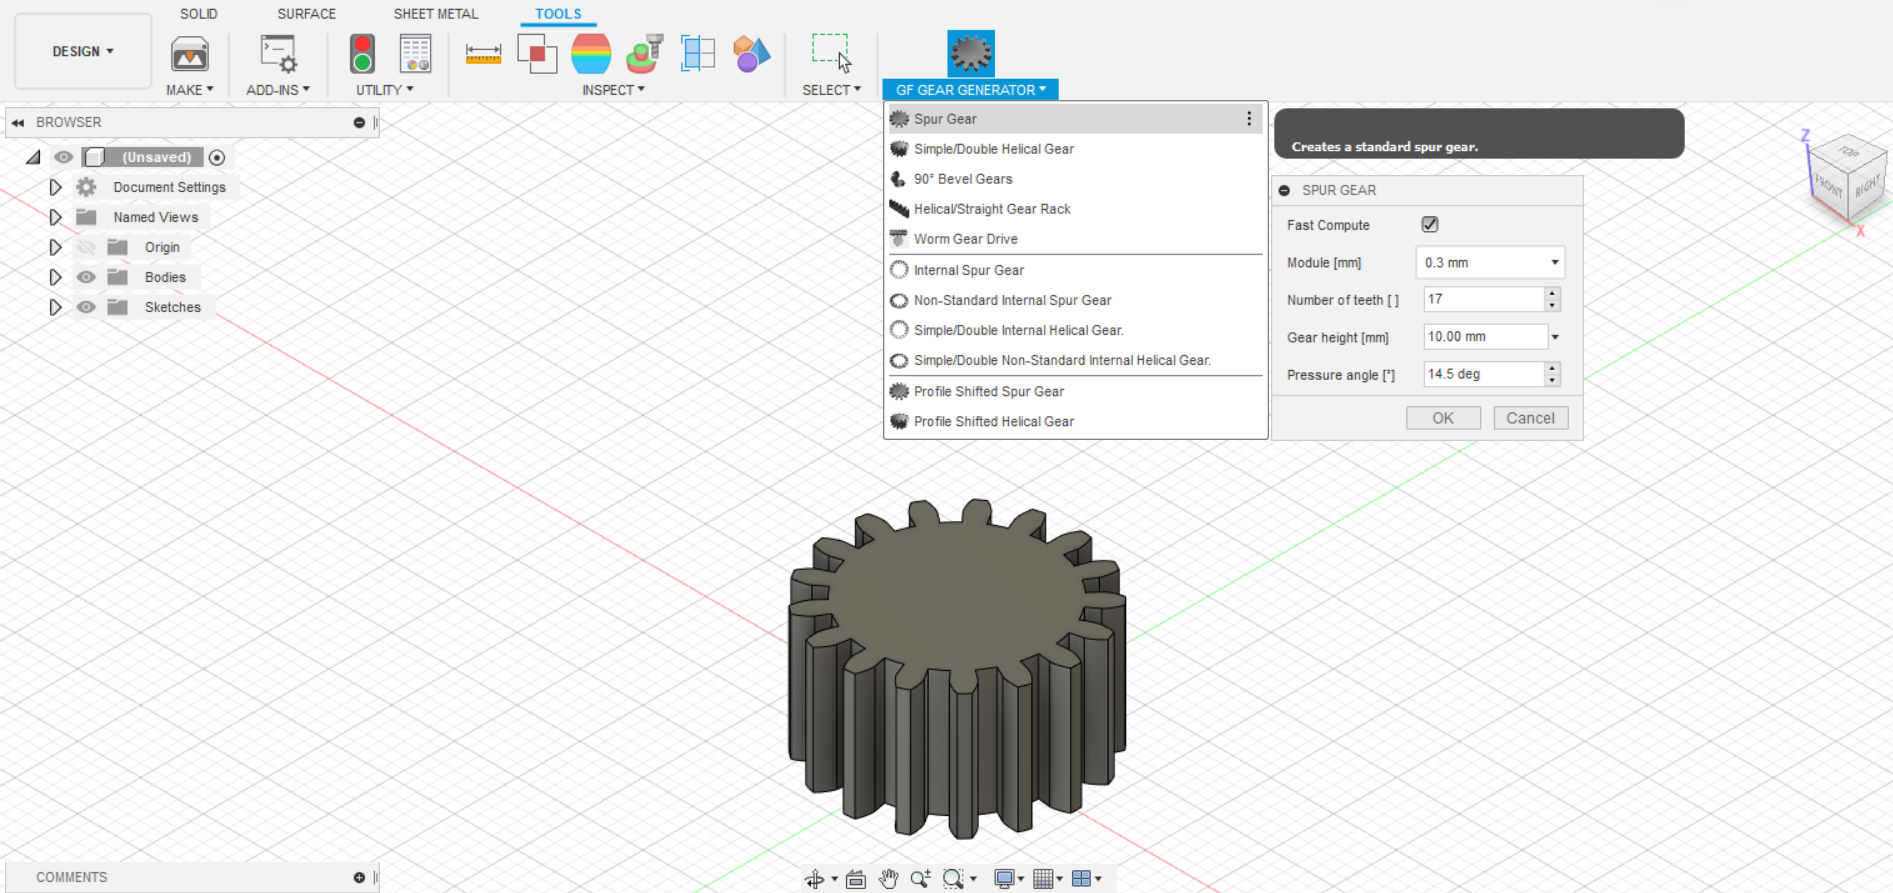Choose Worm Gear Drive from menu
1893x893 pixels.
965,239
